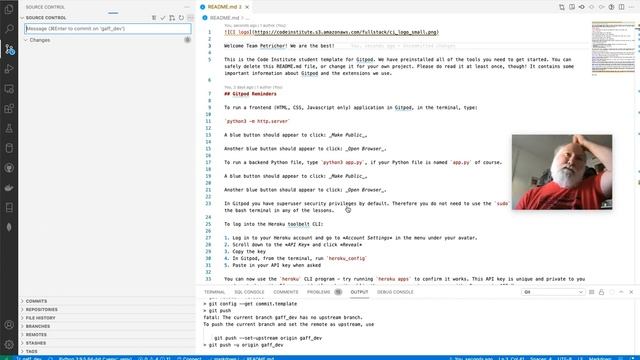The image size is (640, 360).
Task: Click the split editor icon in editor toolbar
Action: point(621,7)
